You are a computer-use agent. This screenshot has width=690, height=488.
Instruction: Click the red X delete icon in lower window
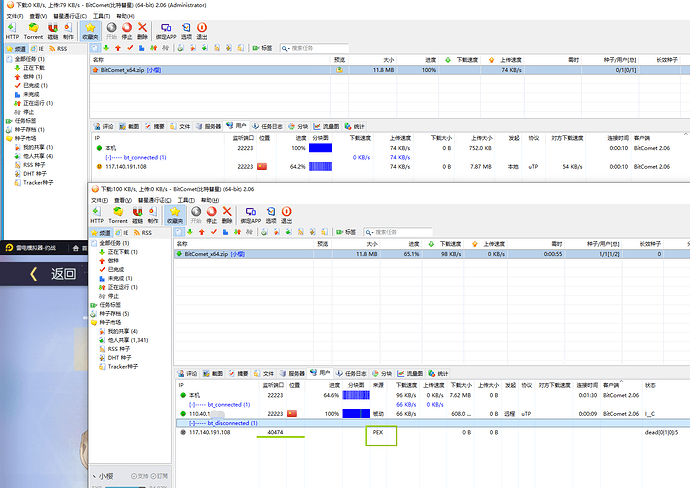(x=227, y=215)
